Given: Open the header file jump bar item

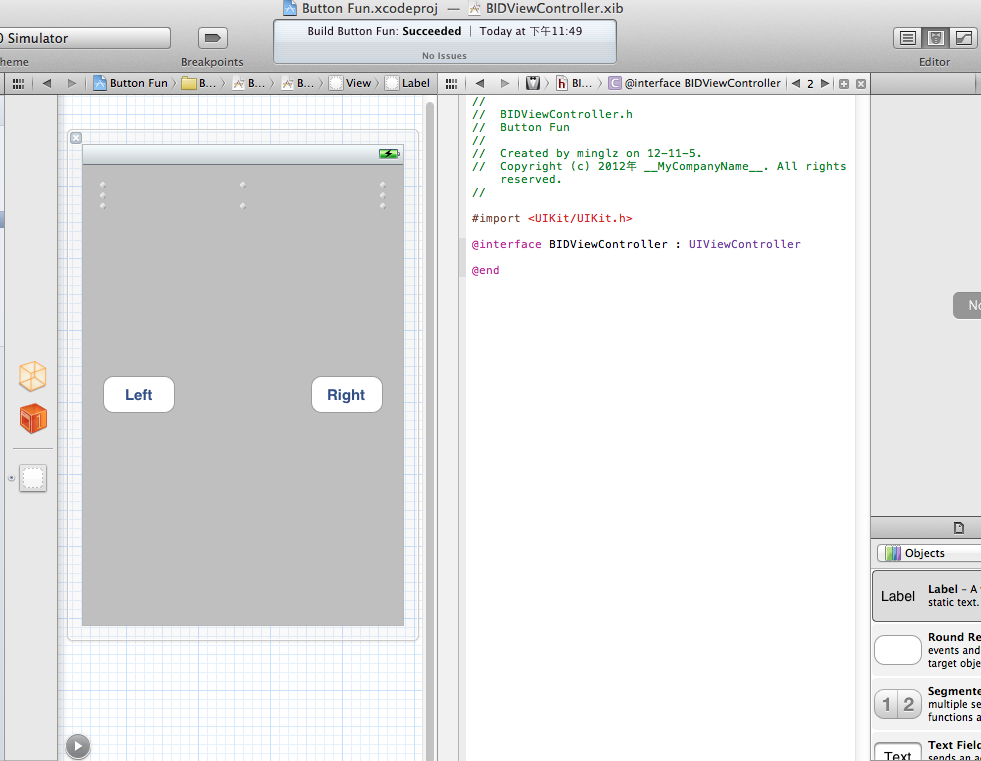Looking at the screenshot, I should click(x=574, y=83).
